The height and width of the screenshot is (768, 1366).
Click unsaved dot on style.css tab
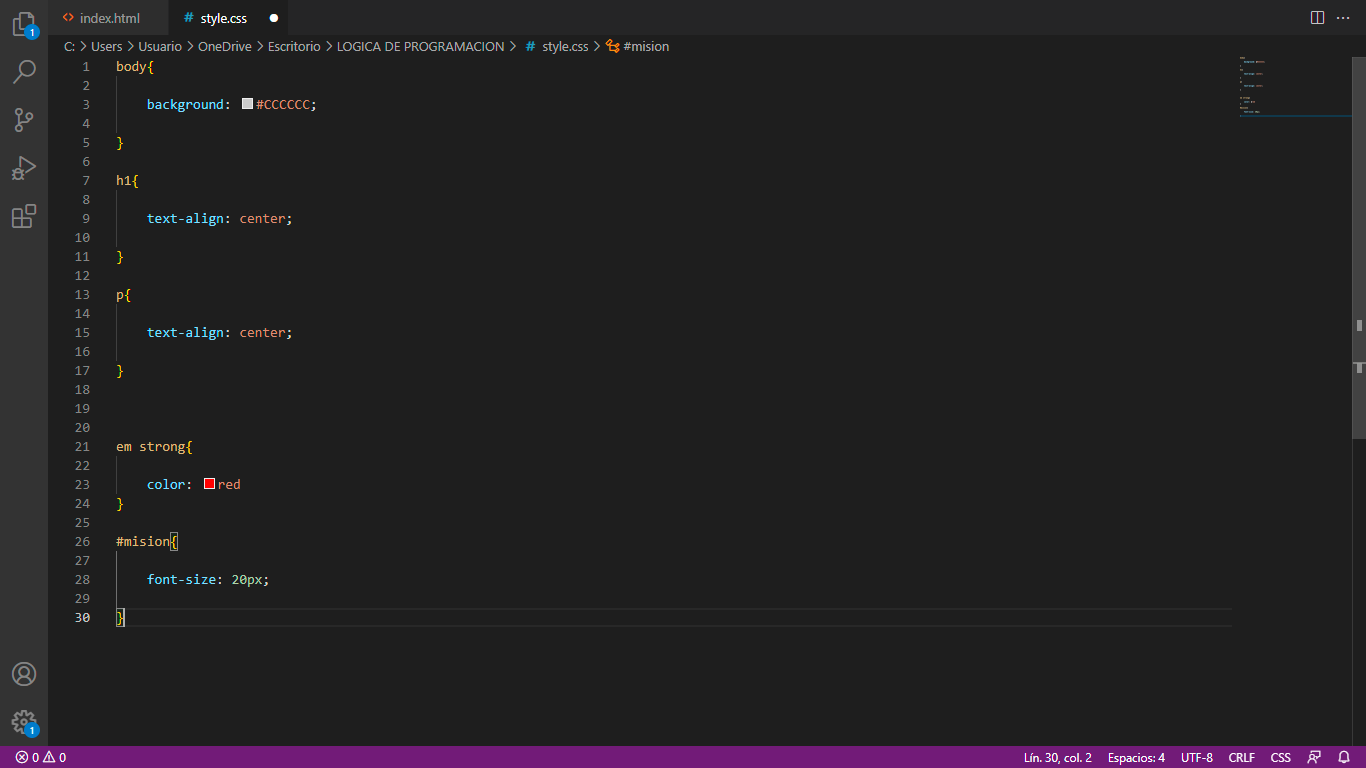coord(274,18)
